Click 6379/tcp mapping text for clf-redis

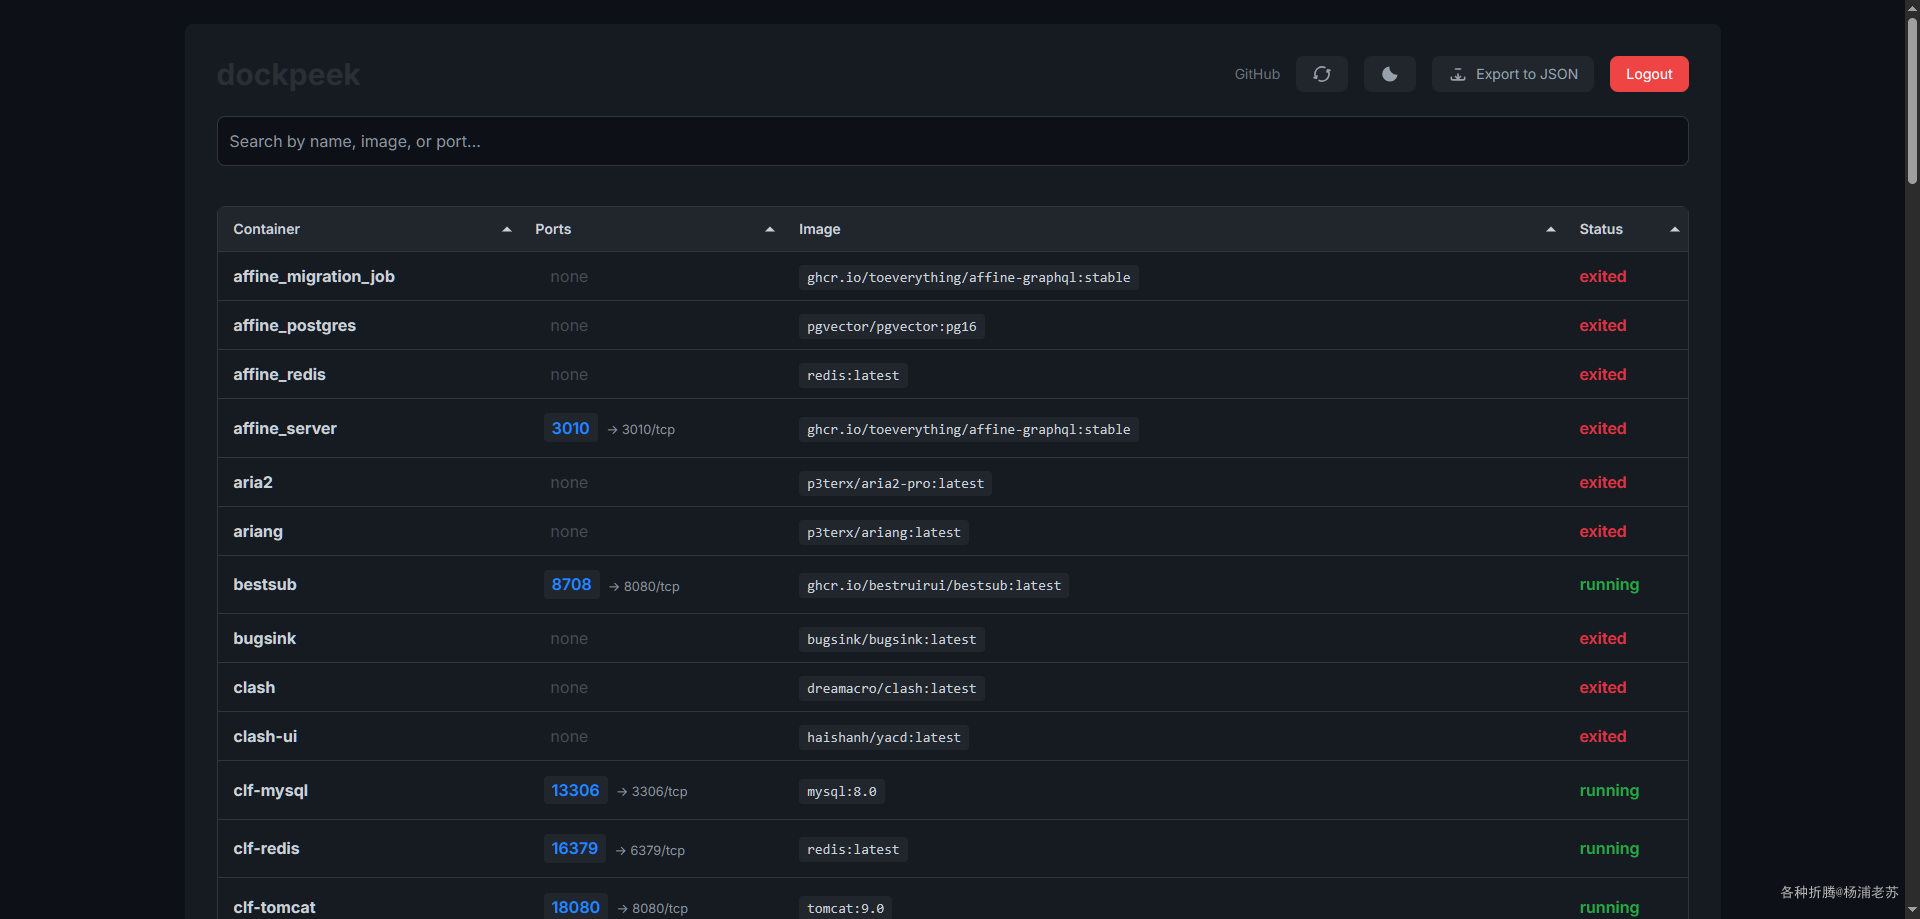(657, 850)
